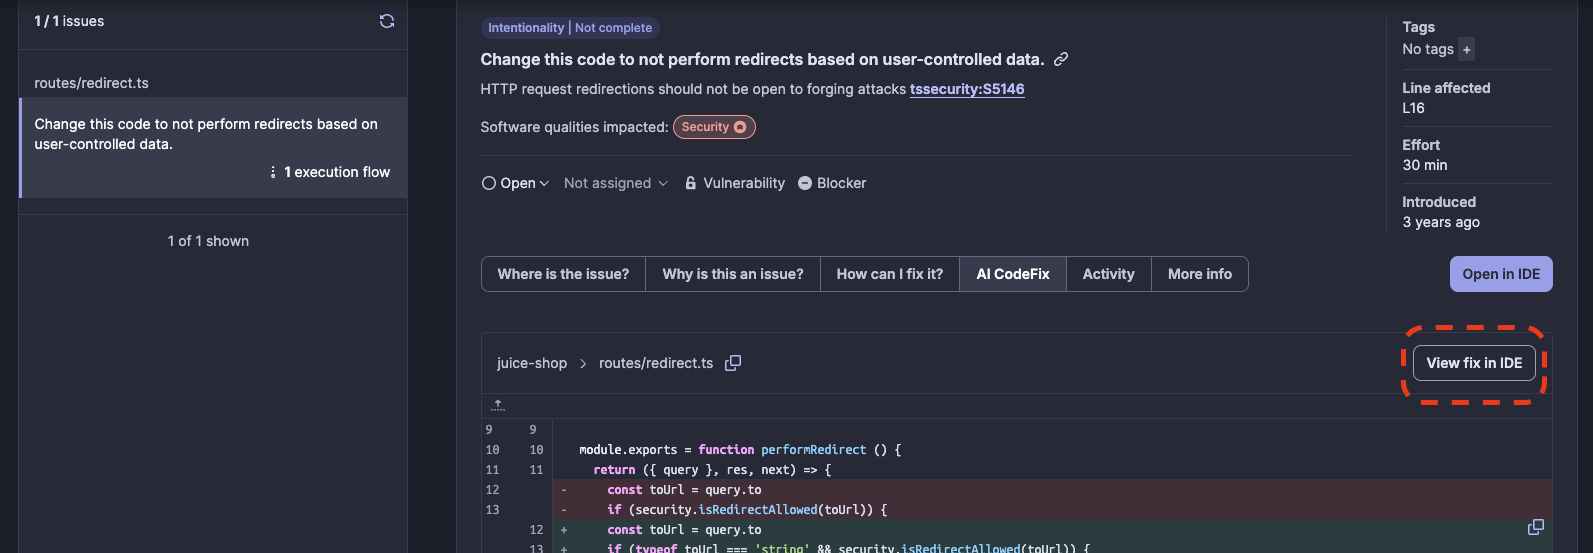Viewport: 1593px width, 553px height.
Task: Click the plus icon to add tags
Action: tap(1467, 50)
